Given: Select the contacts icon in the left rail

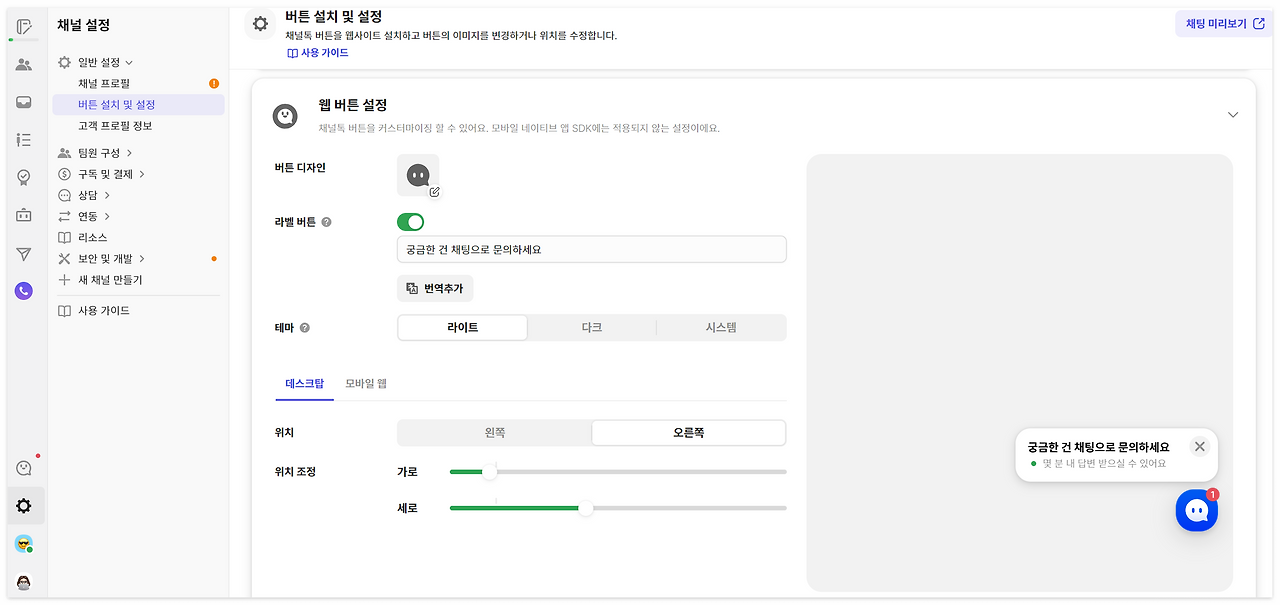Looking at the screenshot, I should coord(23,64).
